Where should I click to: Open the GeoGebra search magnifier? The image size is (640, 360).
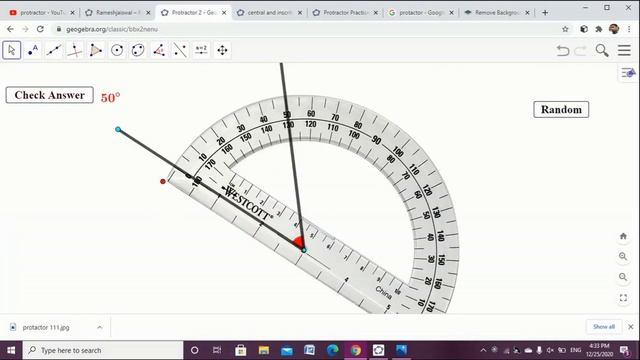[x=602, y=50]
